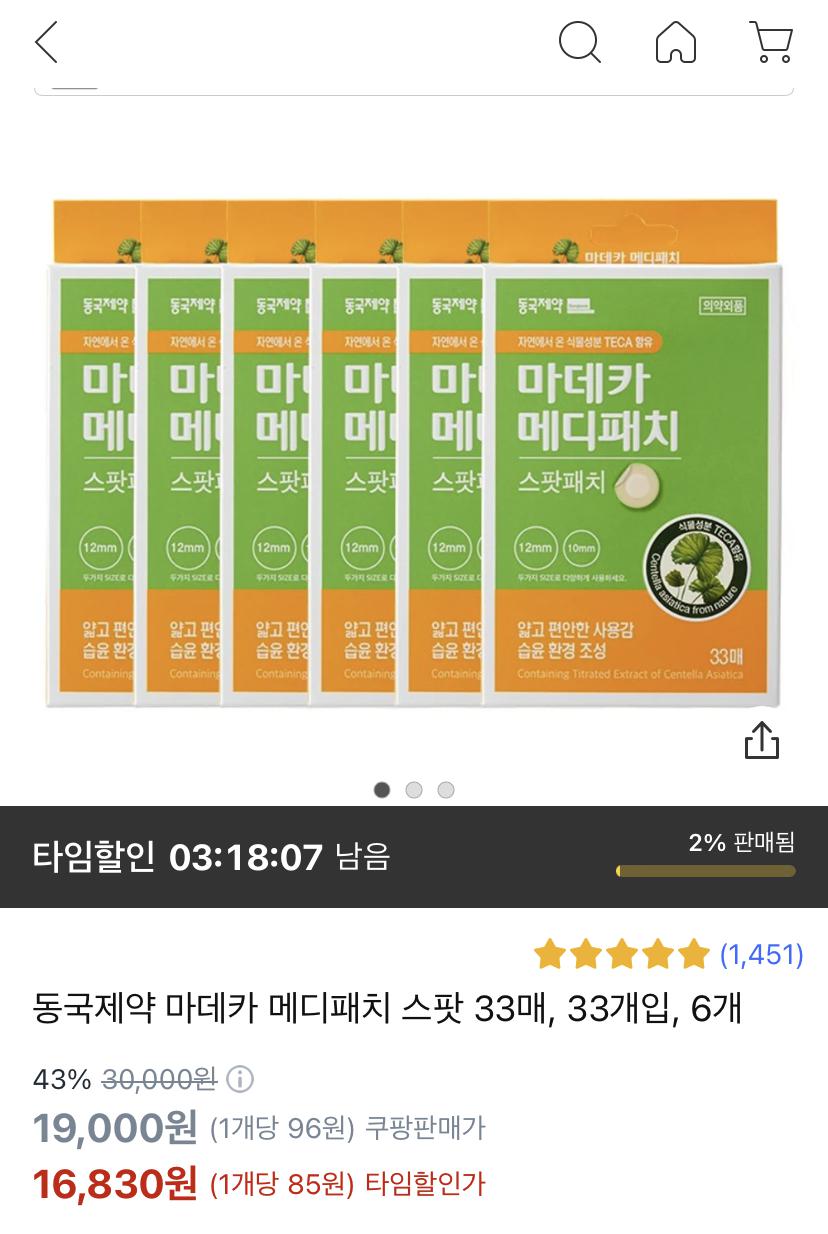Share product using the share icon
The image size is (828, 1234).
click(762, 740)
